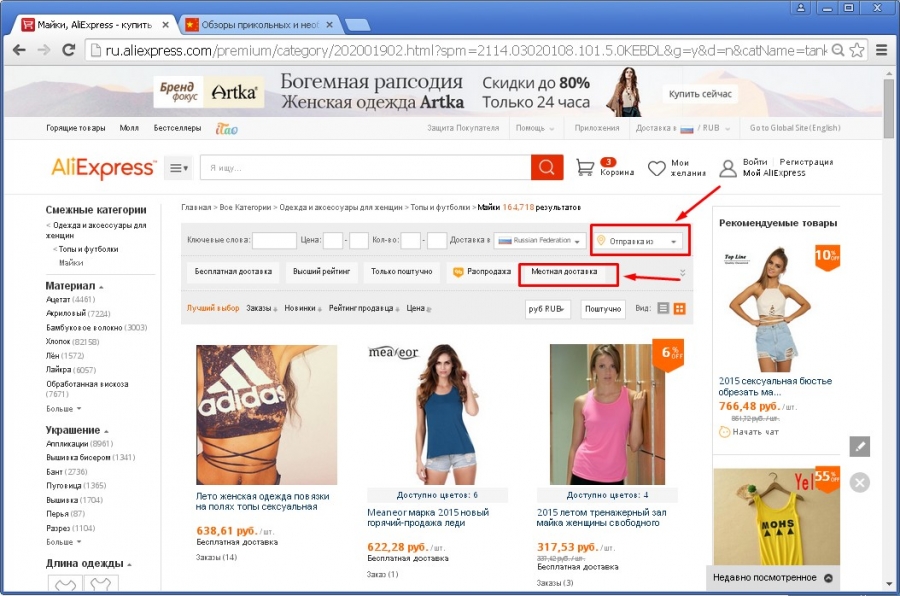Switch to Обзоры прикольных tab
This screenshot has height=596, width=900.
(259, 25)
